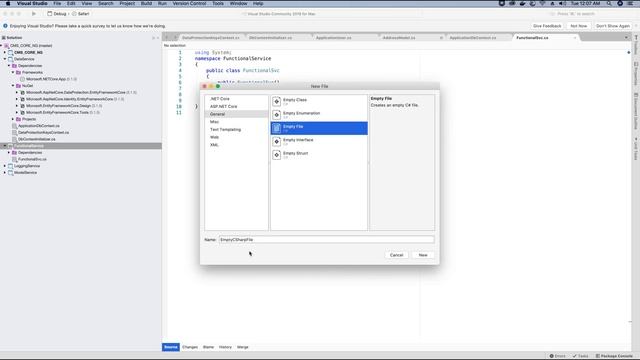Expand the LoggingService project
This screenshot has height=360, width=640.
click(5, 166)
